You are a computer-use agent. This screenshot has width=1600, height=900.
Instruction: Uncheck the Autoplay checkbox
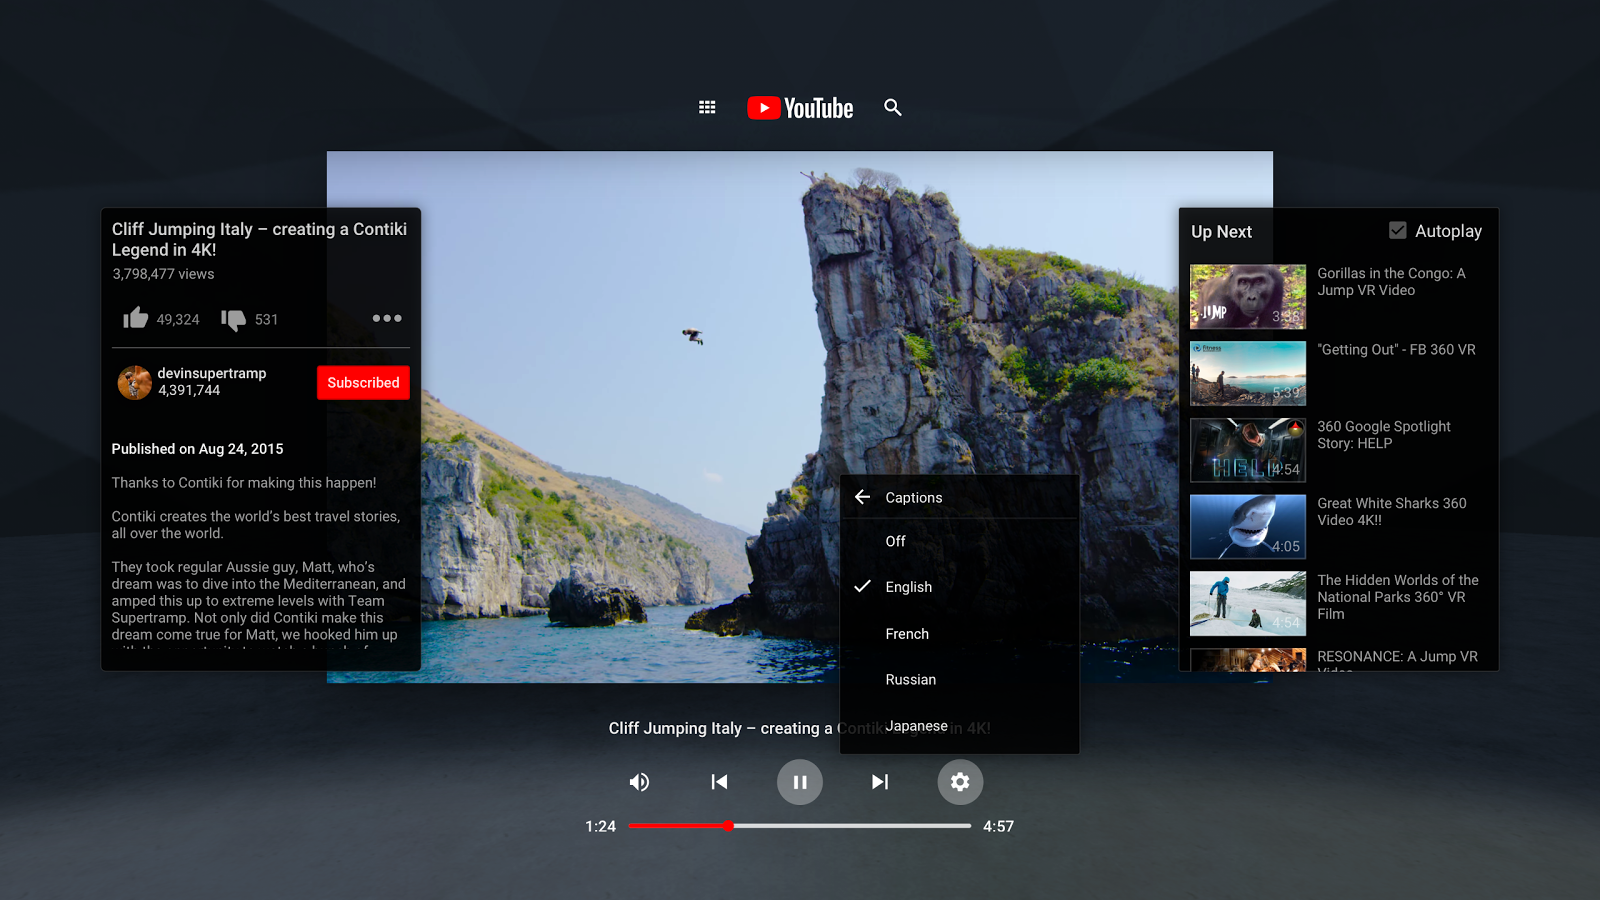(1396, 230)
